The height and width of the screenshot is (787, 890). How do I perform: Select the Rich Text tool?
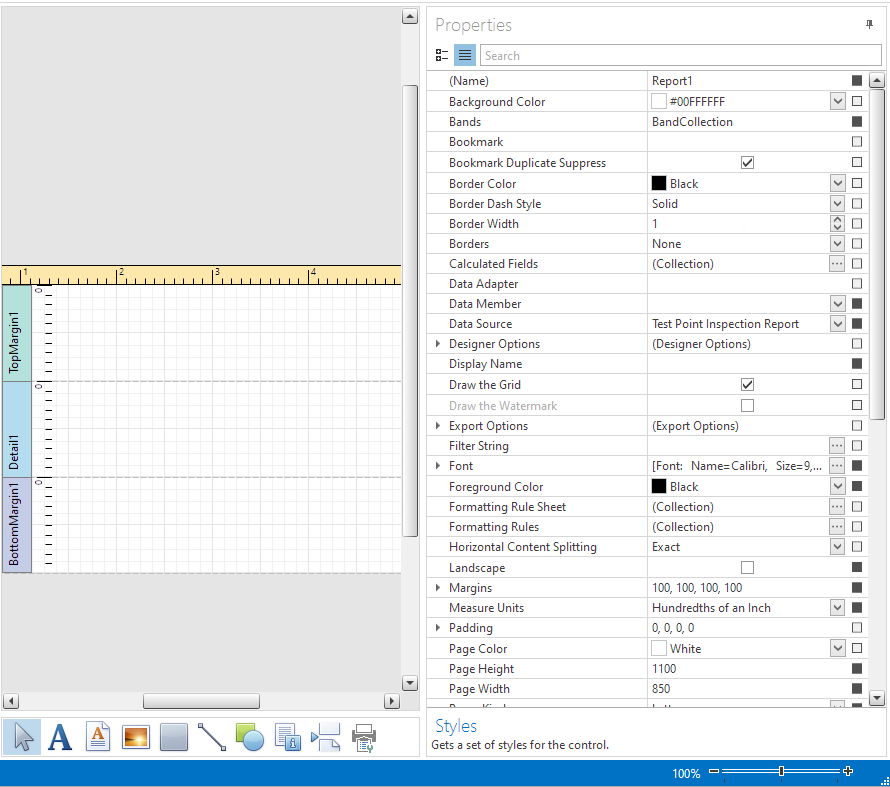pyautogui.click(x=97, y=737)
